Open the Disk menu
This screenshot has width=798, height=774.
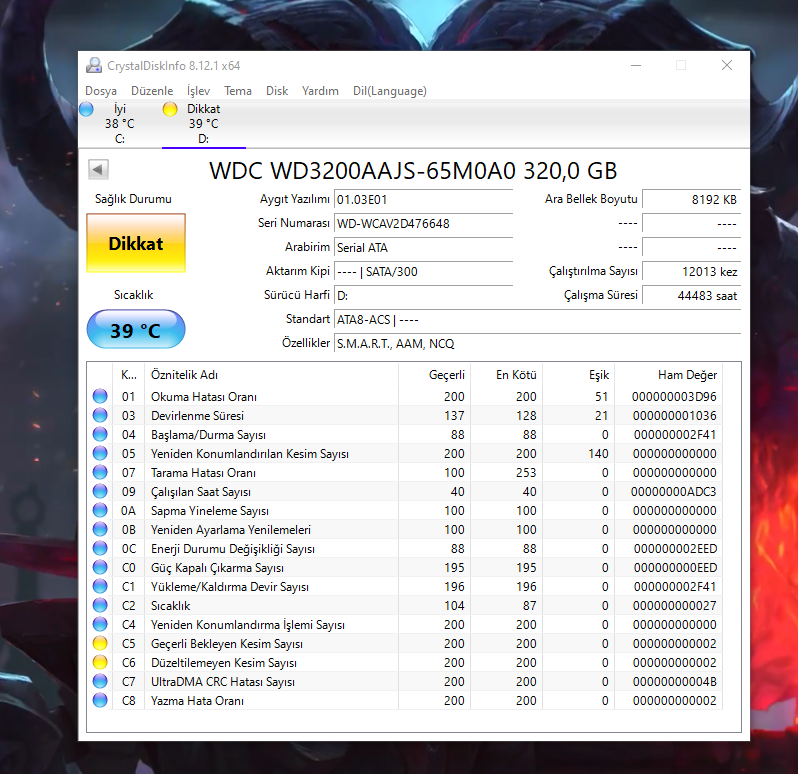coord(277,91)
